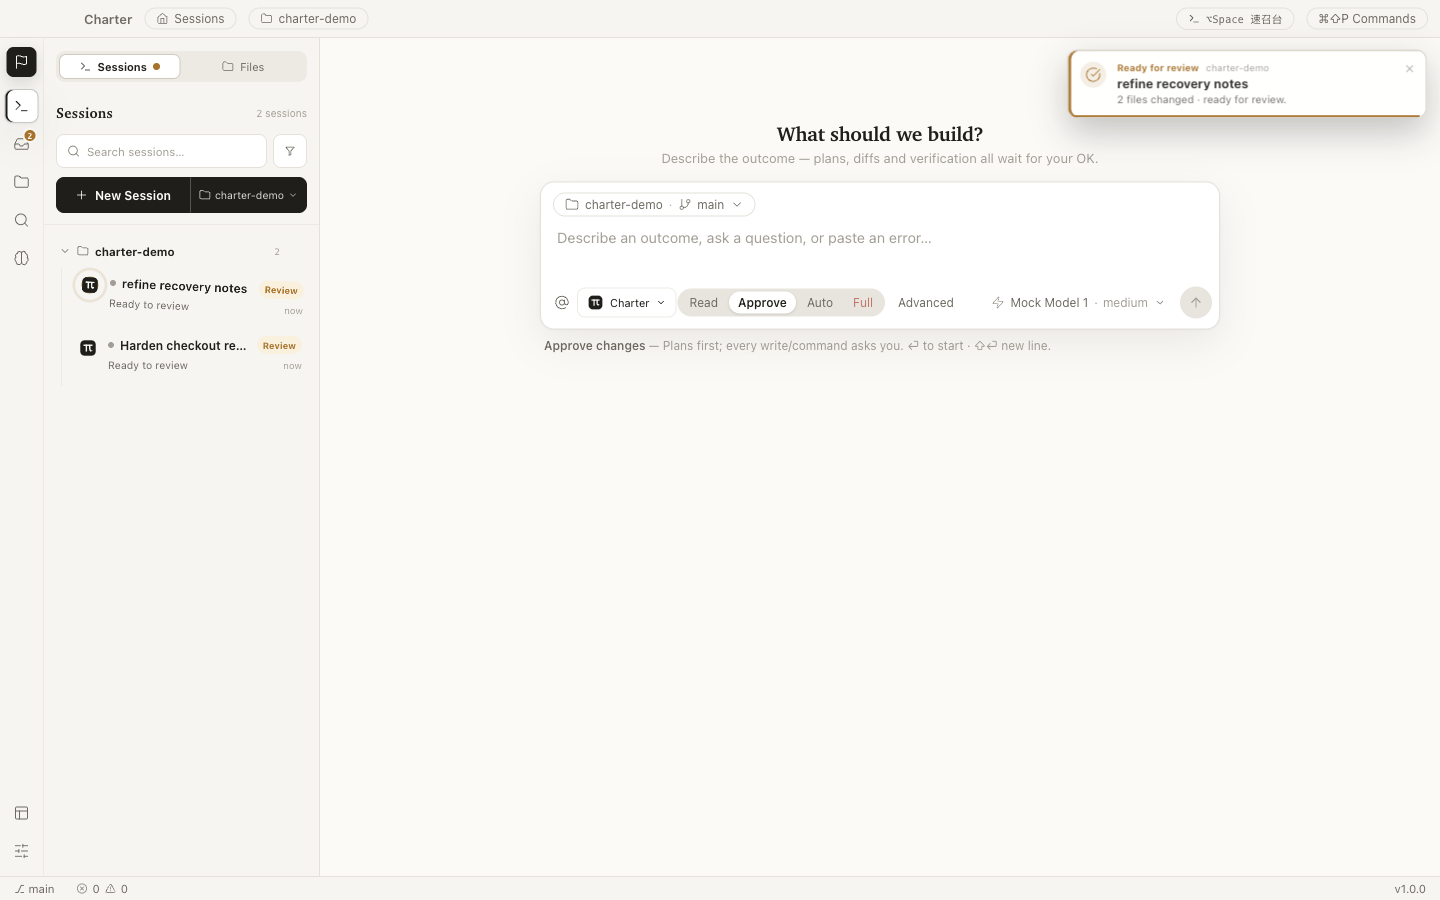The image size is (1440, 900).
Task: Click agent avatar of Harden checkout session
Action: 88,348
